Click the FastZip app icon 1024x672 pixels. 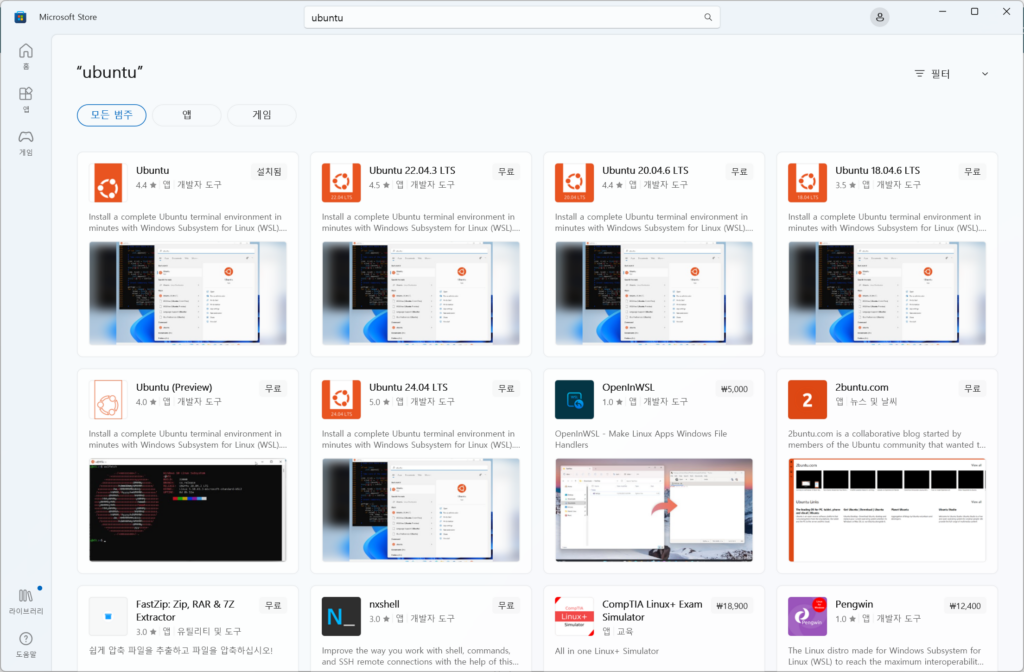point(108,616)
